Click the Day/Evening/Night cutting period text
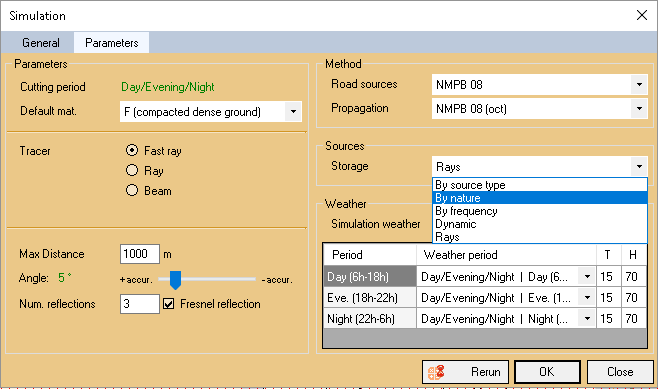The image size is (658, 389). (x=167, y=87)
